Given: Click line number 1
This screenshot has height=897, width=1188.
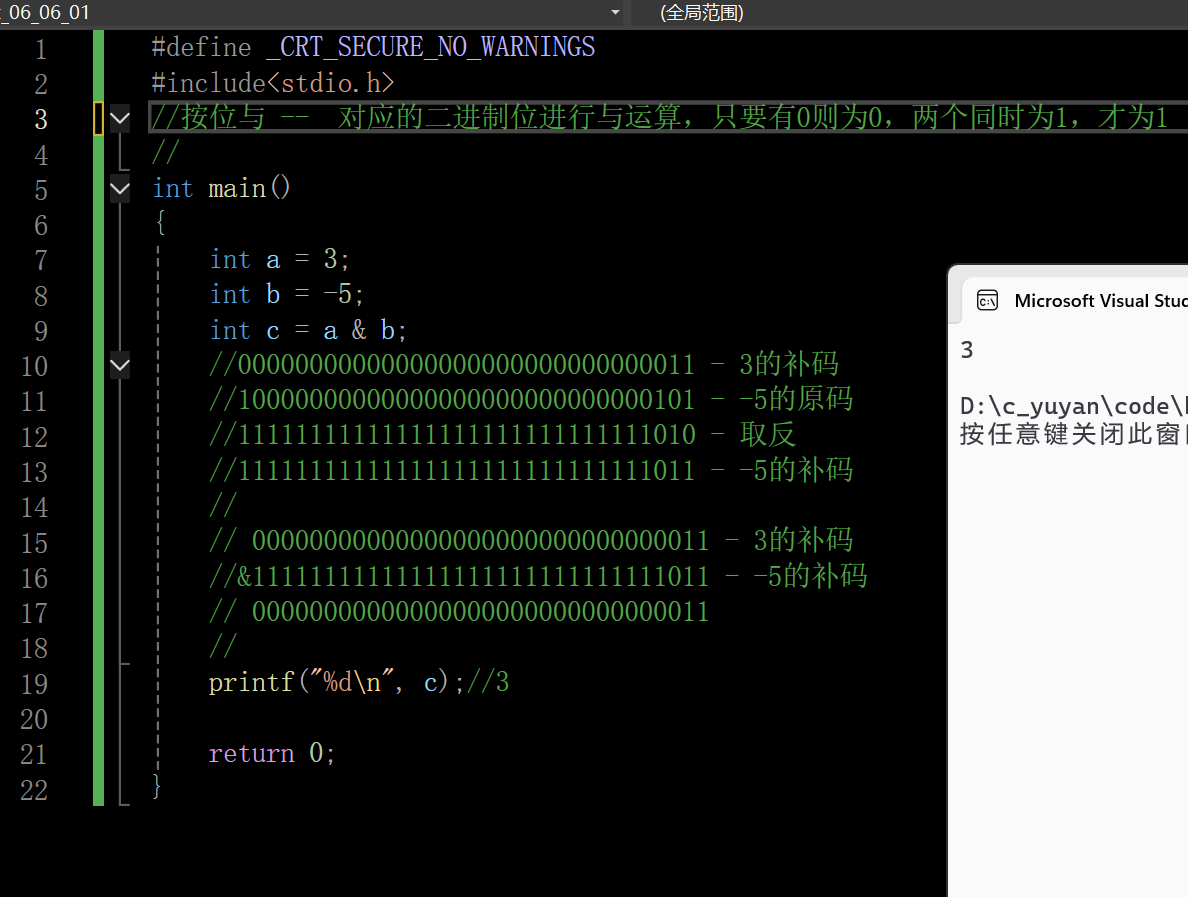Looking at the screenshot, I should tap(40, 49).
